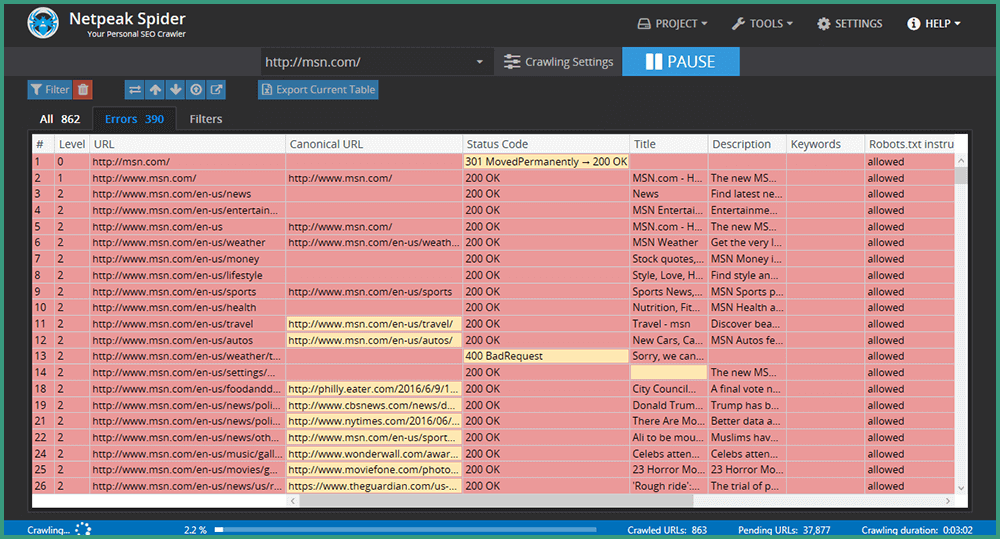The image size is (1000, 539).
Task: Click the horizontal scrollbar left arrow
Action: pos(293,501)
